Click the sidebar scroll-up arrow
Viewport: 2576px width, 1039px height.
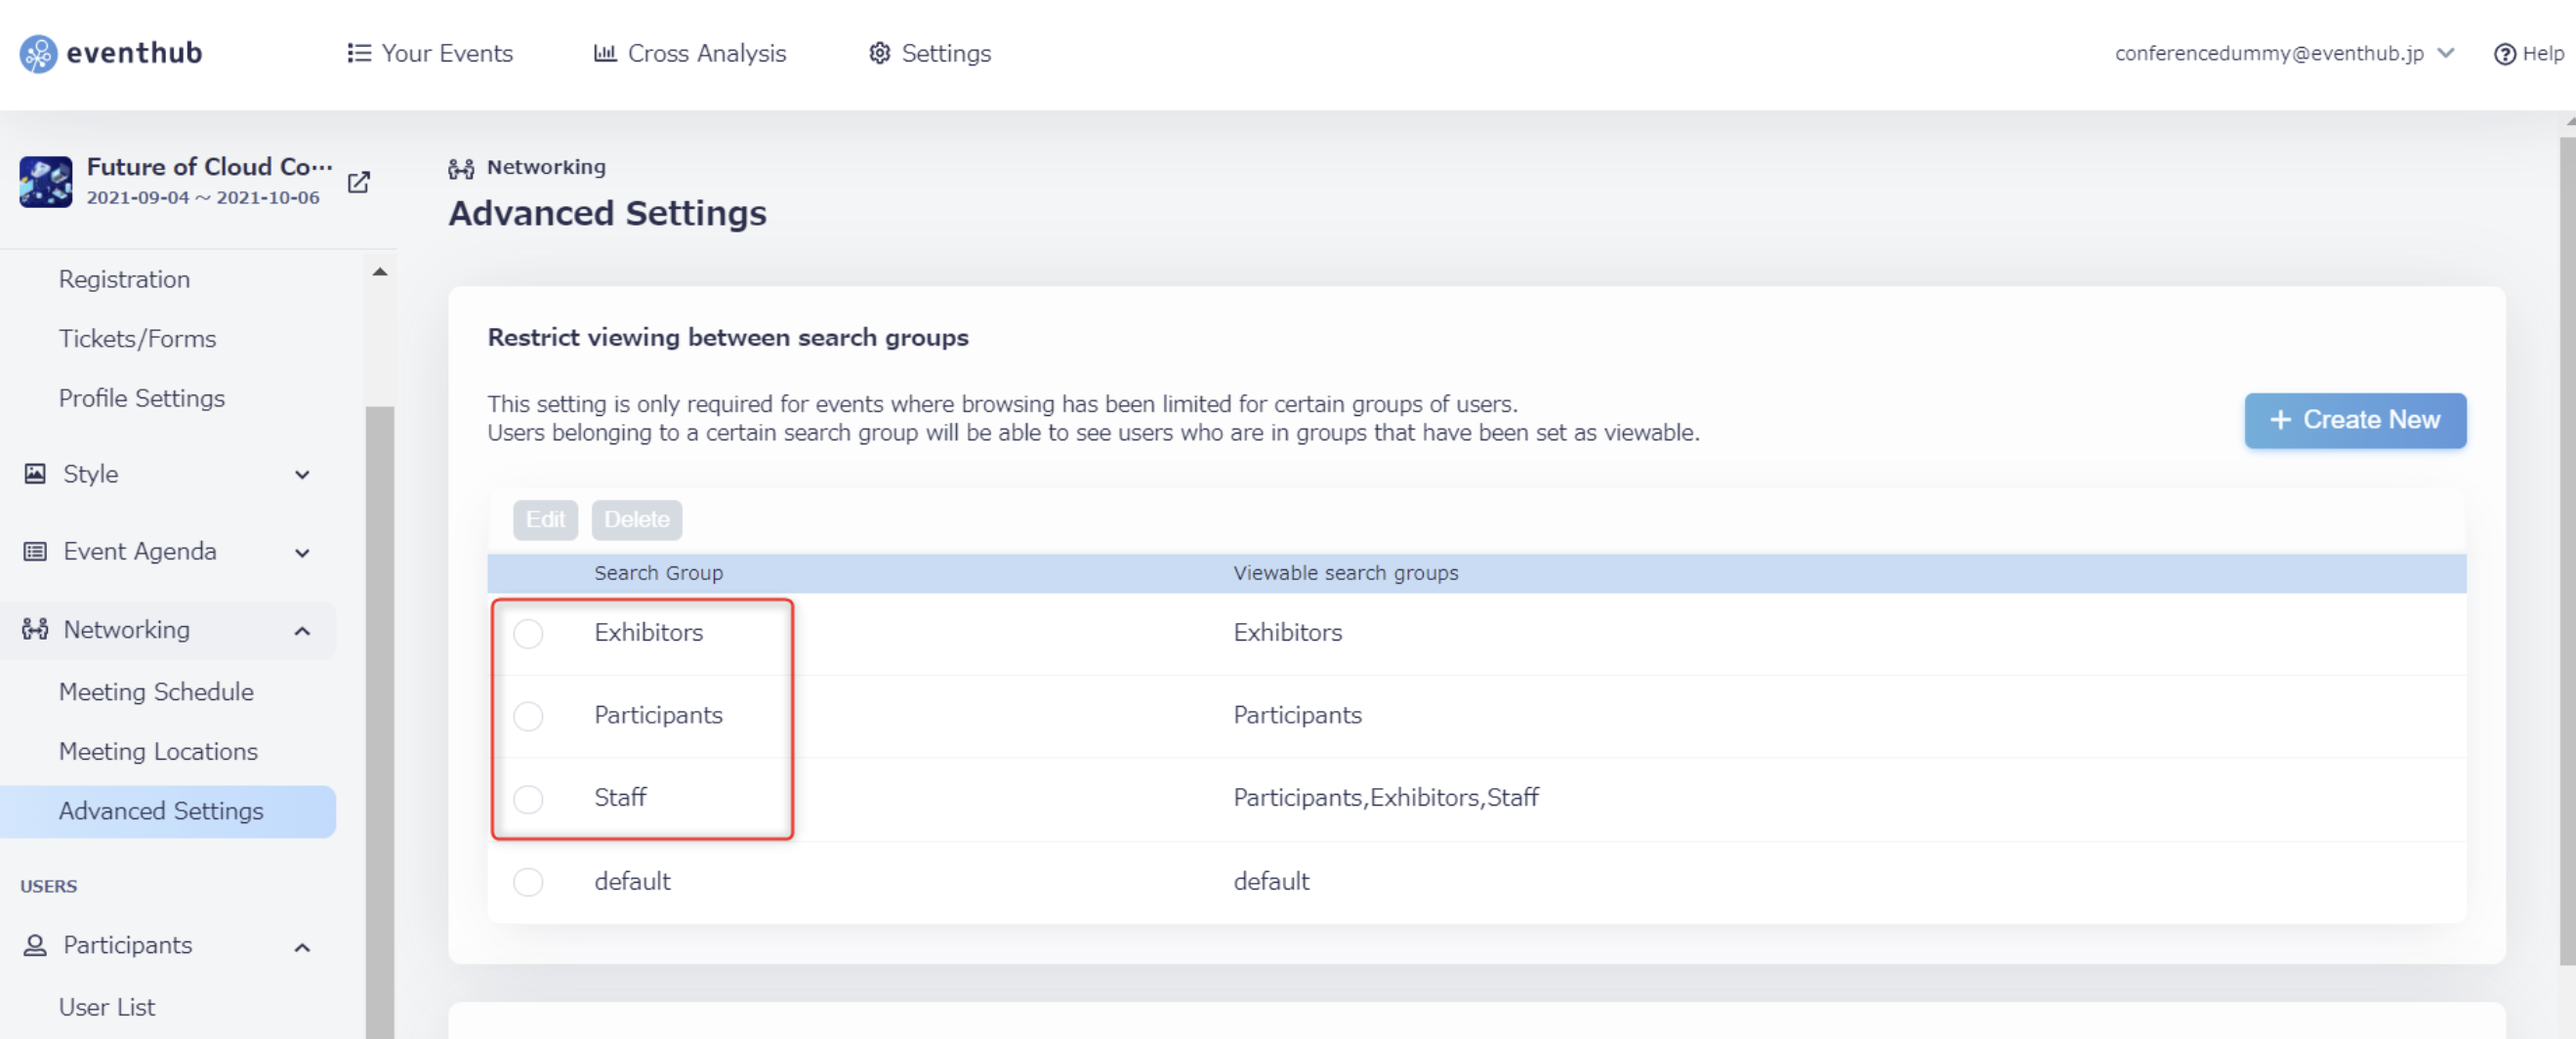click(380, 272)
